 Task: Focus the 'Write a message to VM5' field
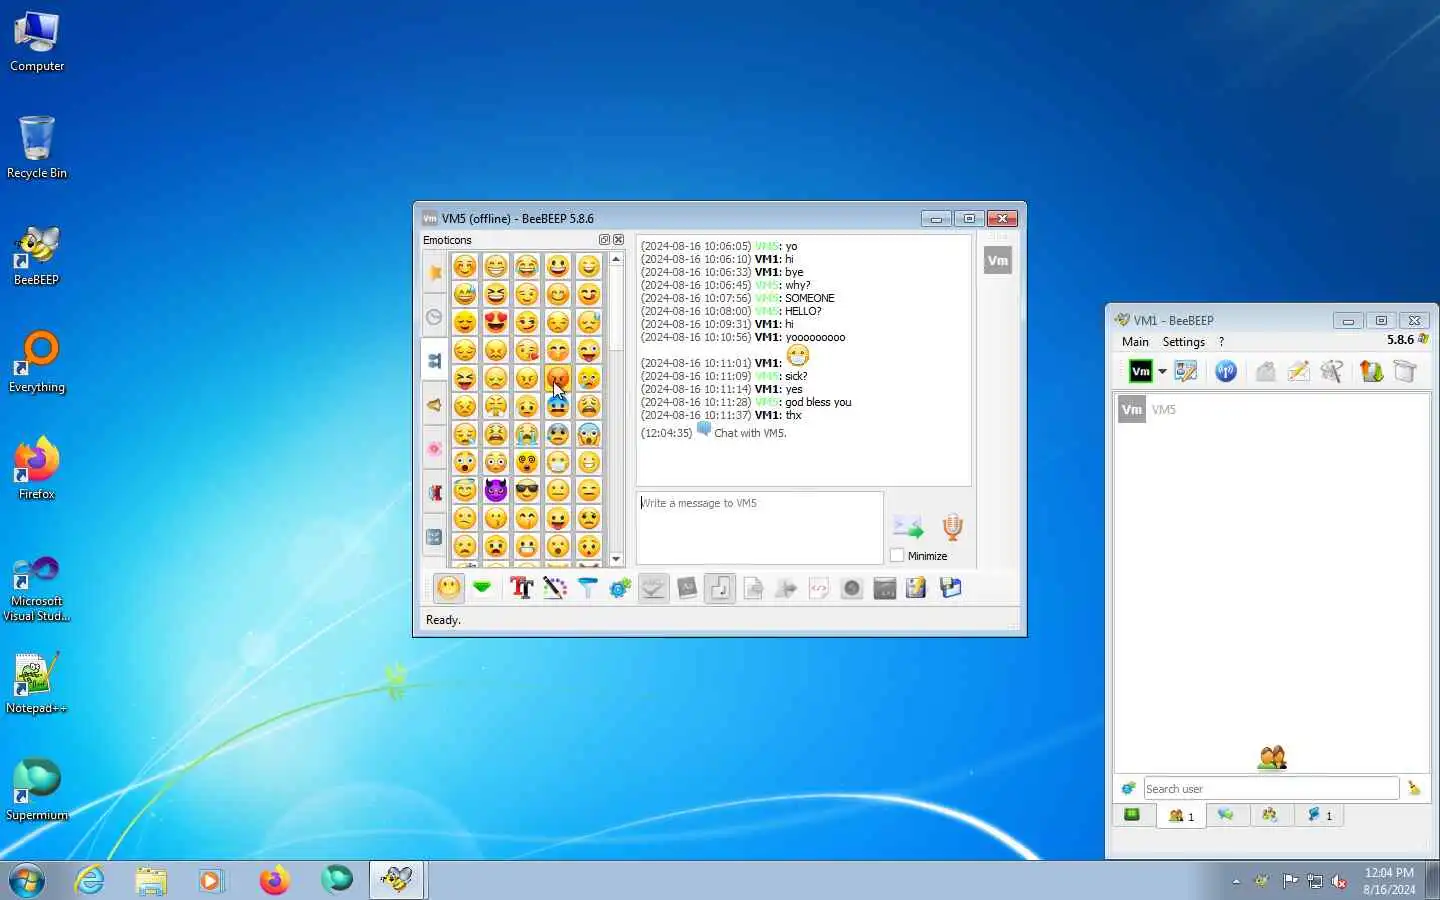[x=760, y=527]
